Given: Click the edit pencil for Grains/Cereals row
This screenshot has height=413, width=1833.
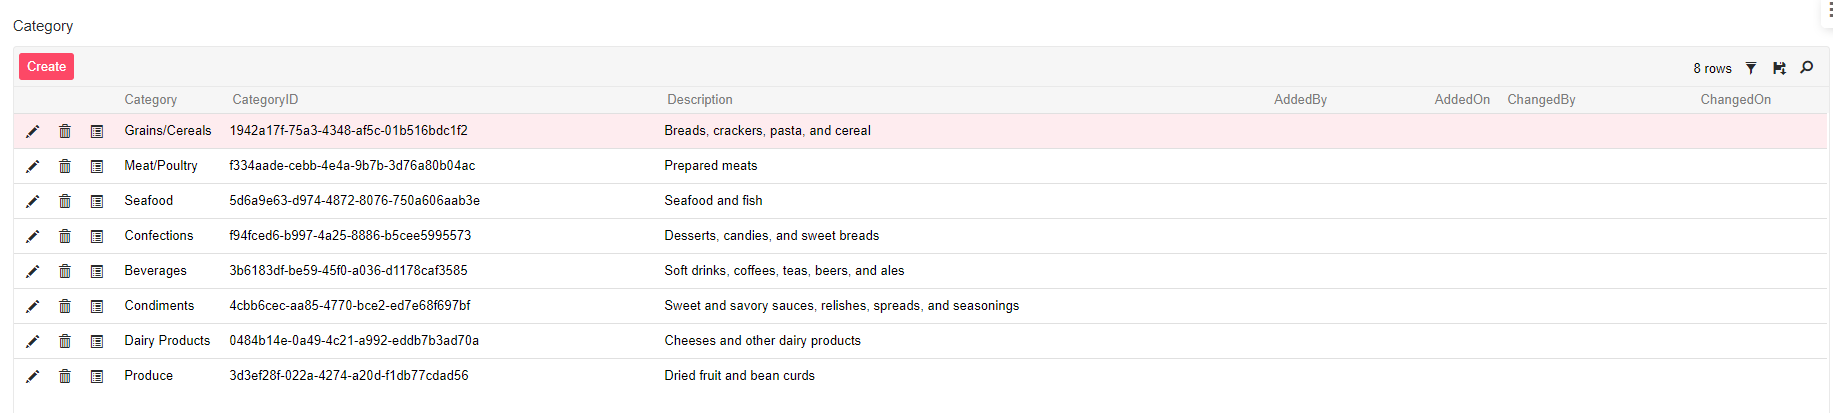Looking at the screenshot, I should (33, 131).
